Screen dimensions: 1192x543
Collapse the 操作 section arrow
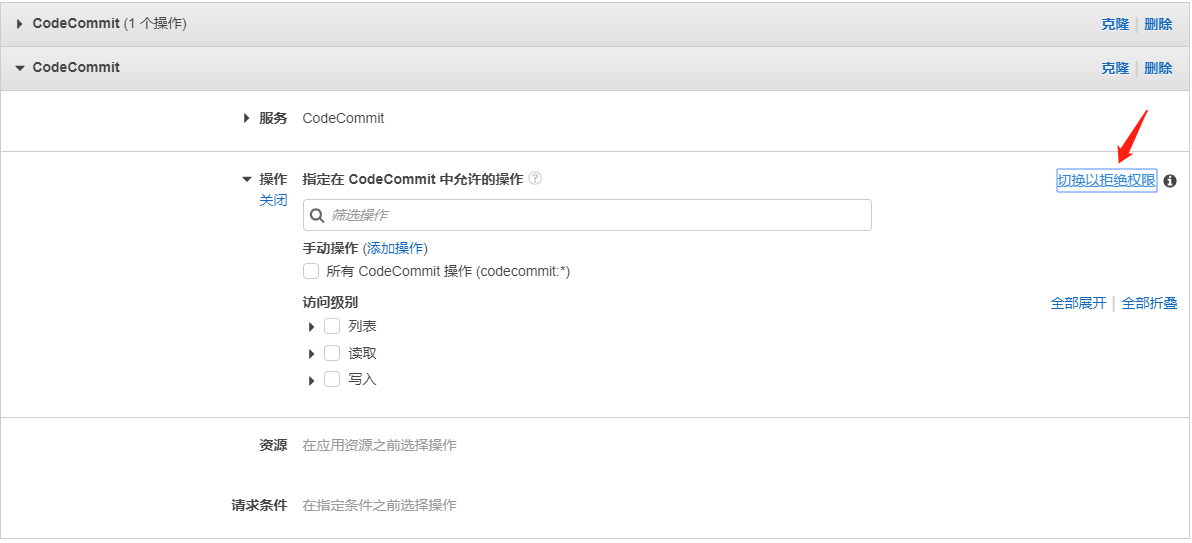[246, 179]
